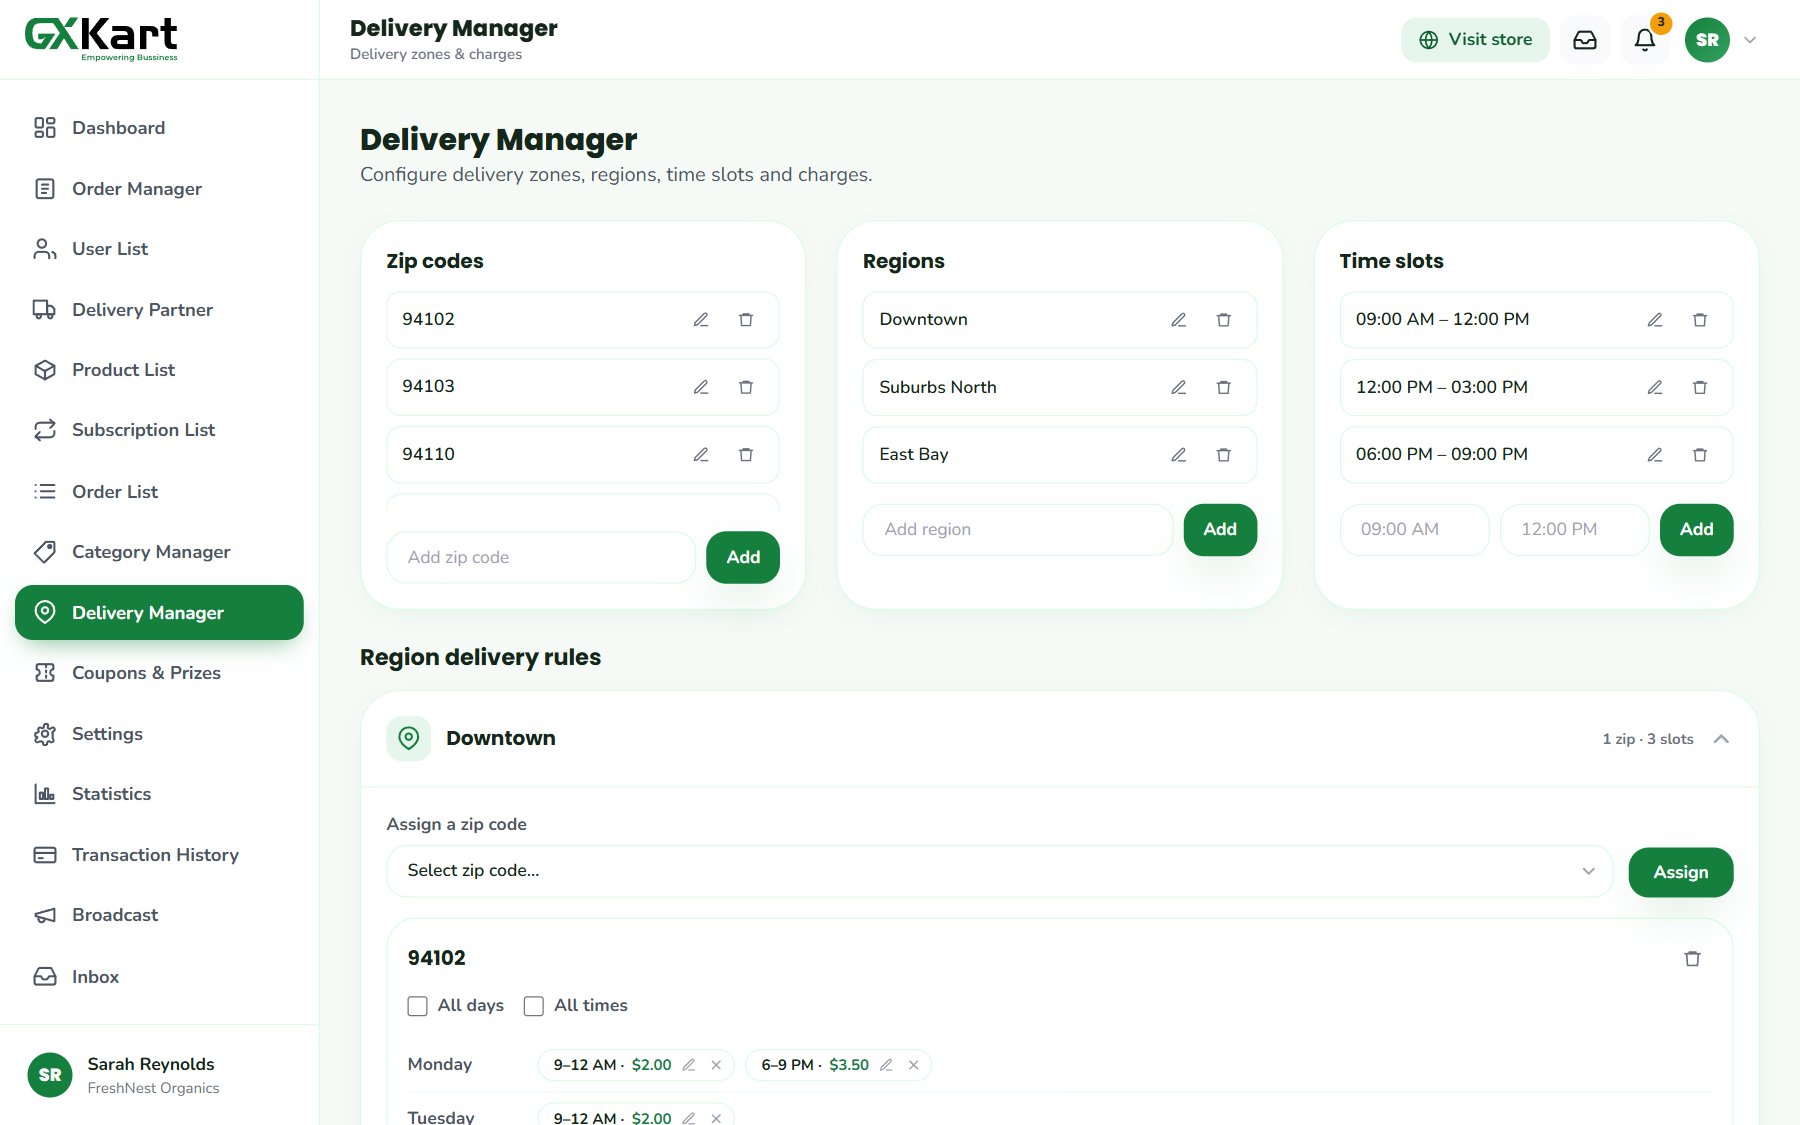Click the Downtown location pin icon

point(409,739)
